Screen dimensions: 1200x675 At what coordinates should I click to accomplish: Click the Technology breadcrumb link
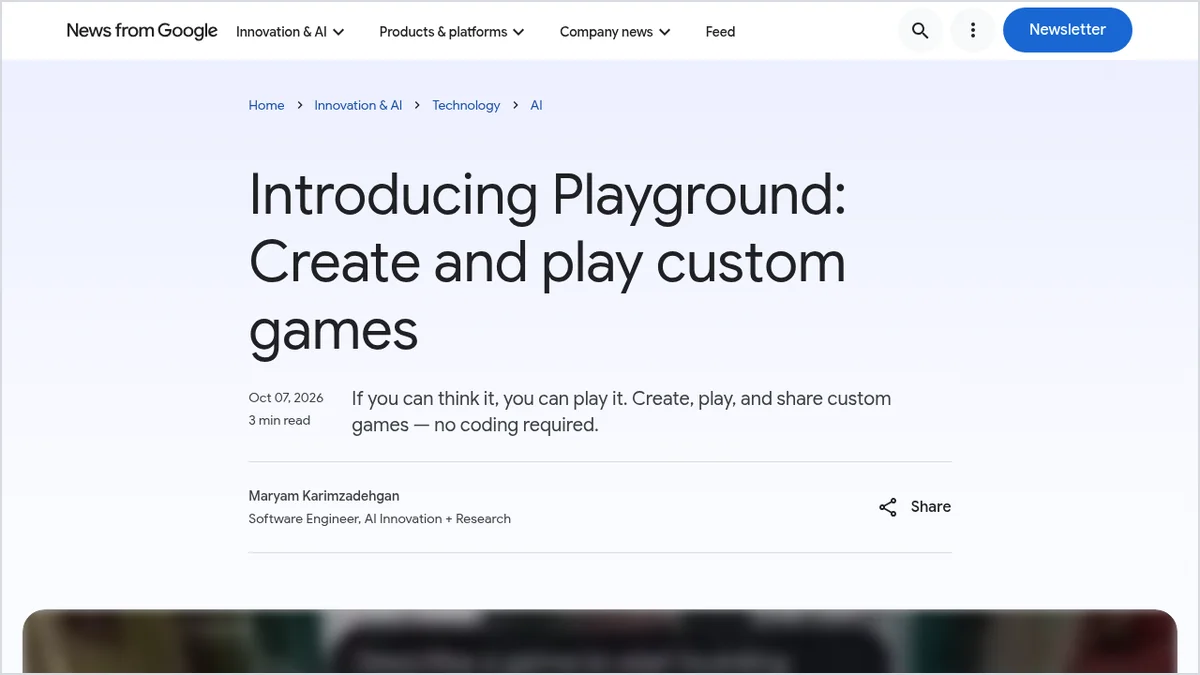(466, 105)
